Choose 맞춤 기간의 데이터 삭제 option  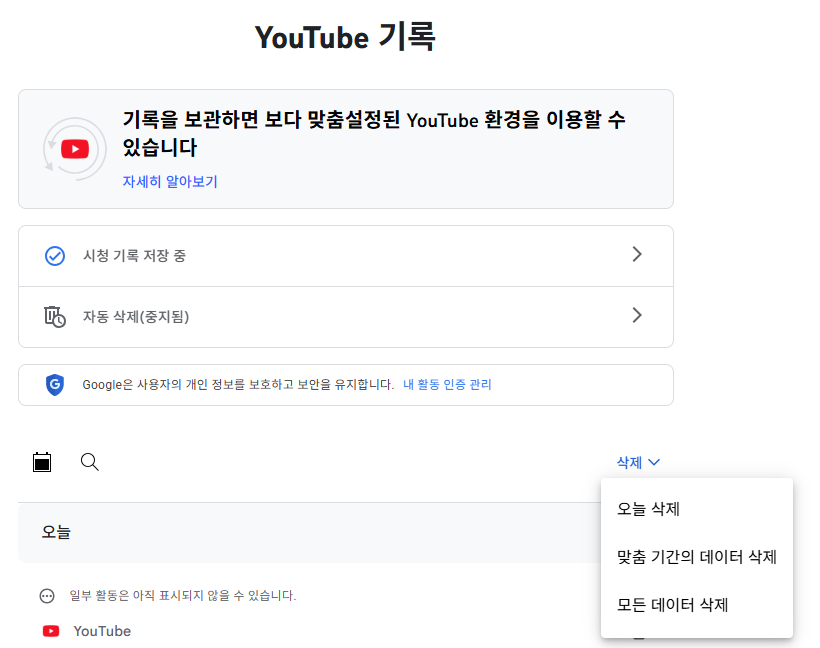pyautogui.click(x=697, y=557)
